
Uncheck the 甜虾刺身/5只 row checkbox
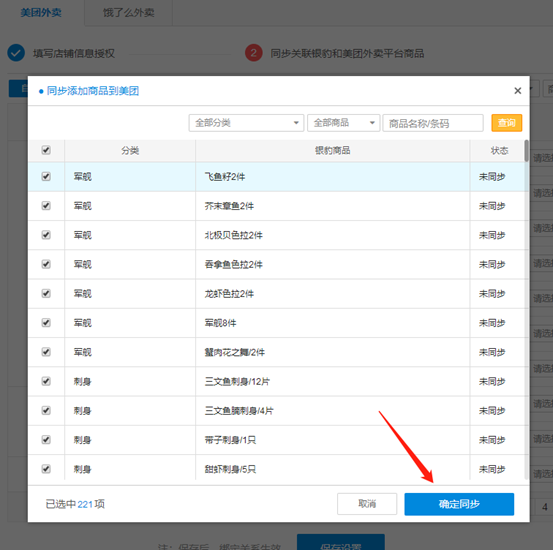click(46, 469)
